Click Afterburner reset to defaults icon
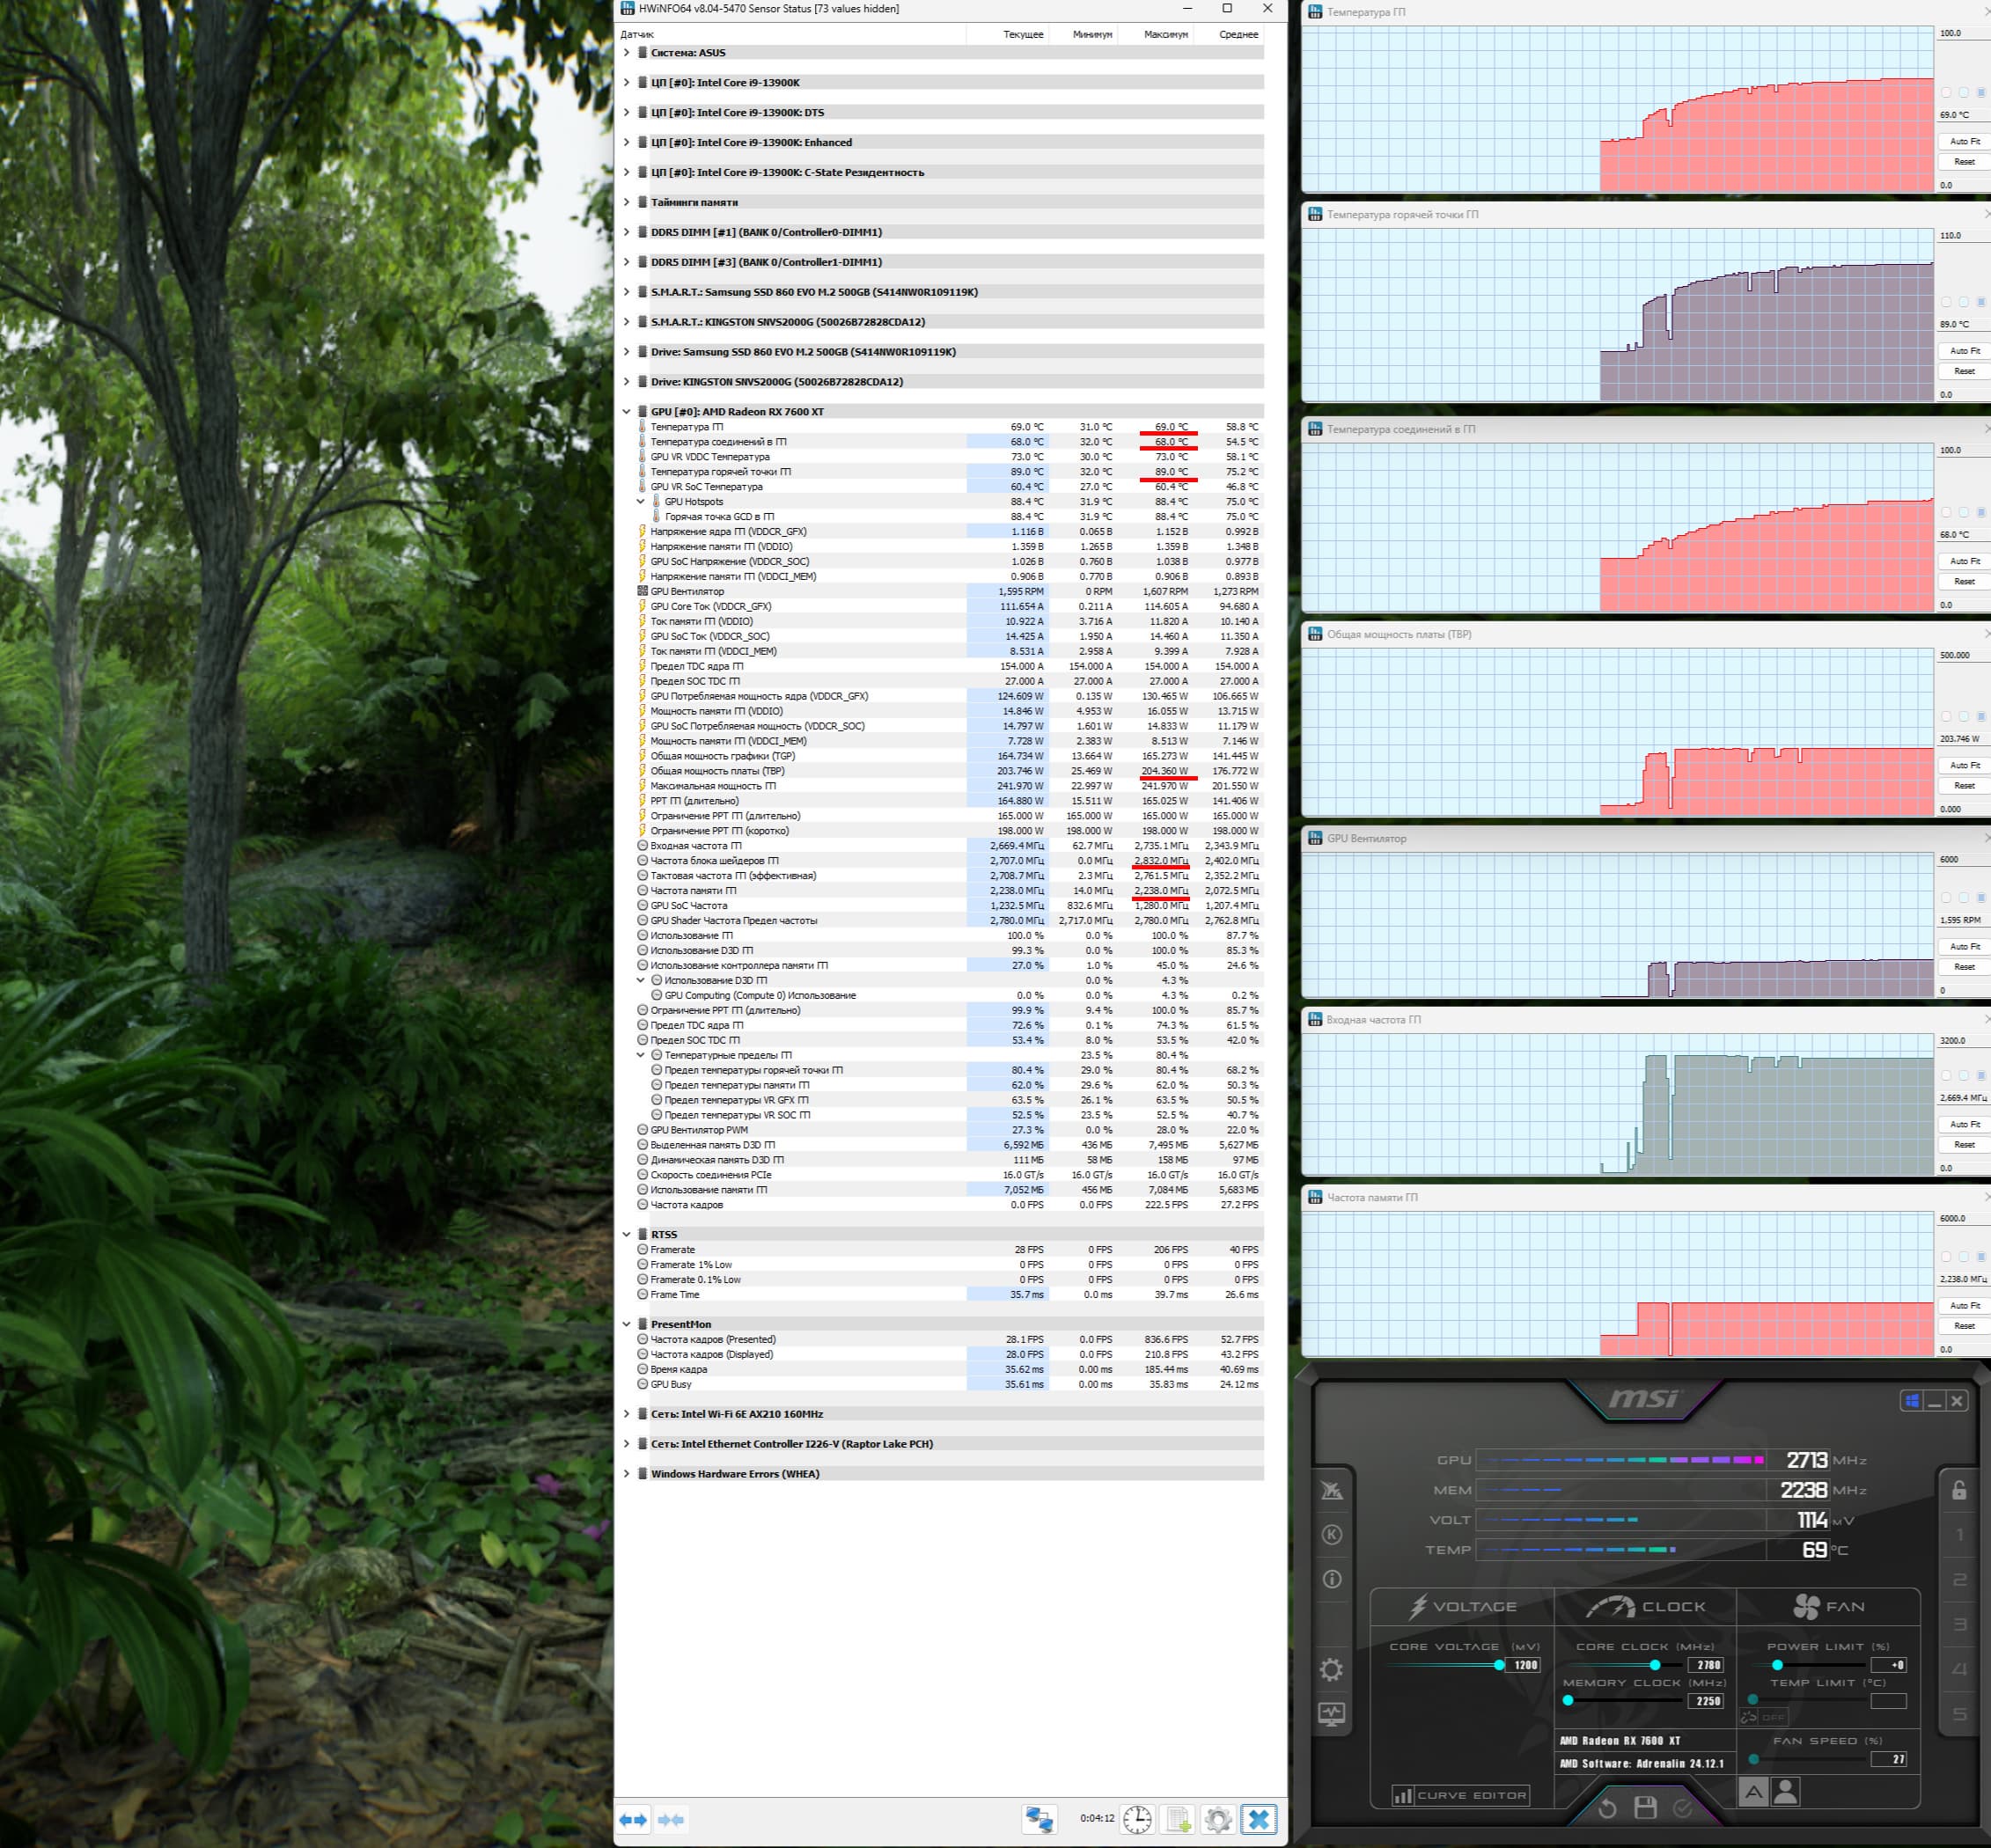1991x1848 pixels. pos(1607,1808)
